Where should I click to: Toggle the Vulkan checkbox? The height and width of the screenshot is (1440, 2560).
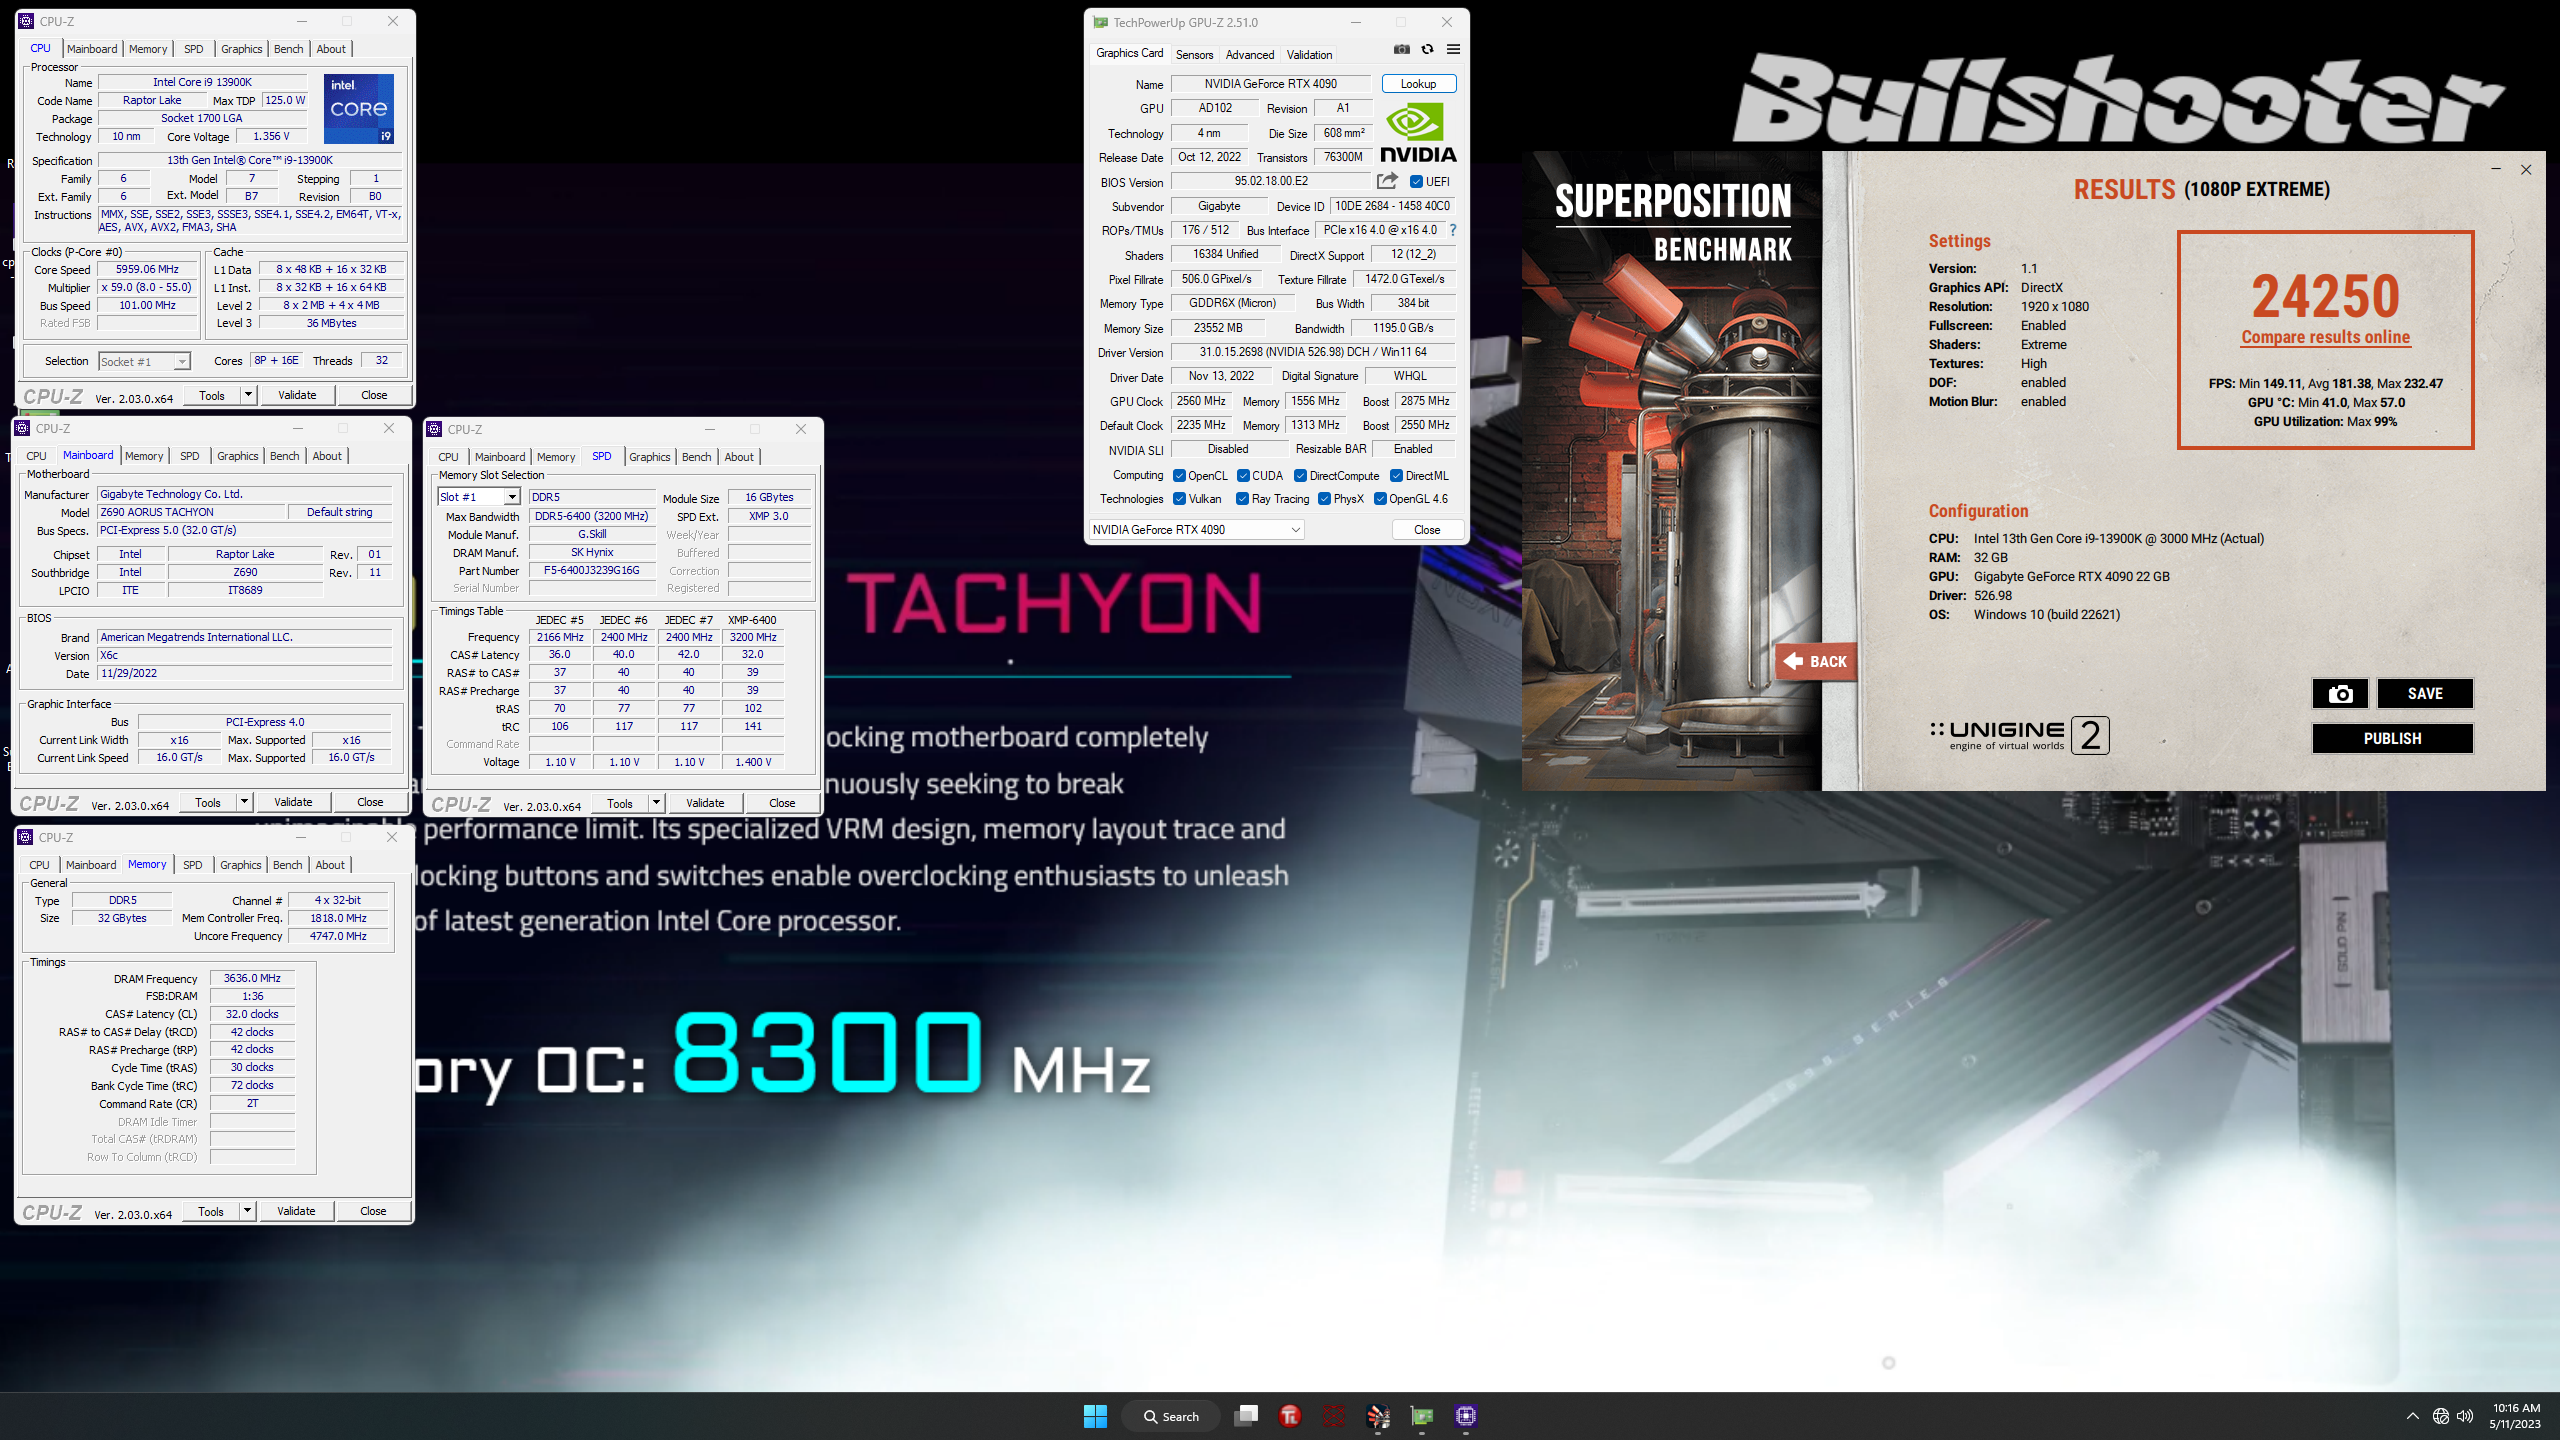pos(1179,499)
